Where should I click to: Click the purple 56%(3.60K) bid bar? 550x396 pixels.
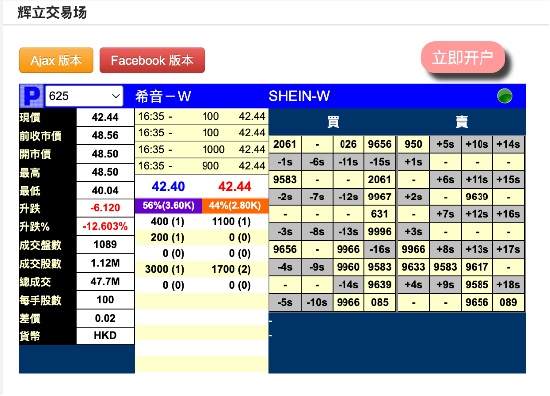click(x=168, y=206)
